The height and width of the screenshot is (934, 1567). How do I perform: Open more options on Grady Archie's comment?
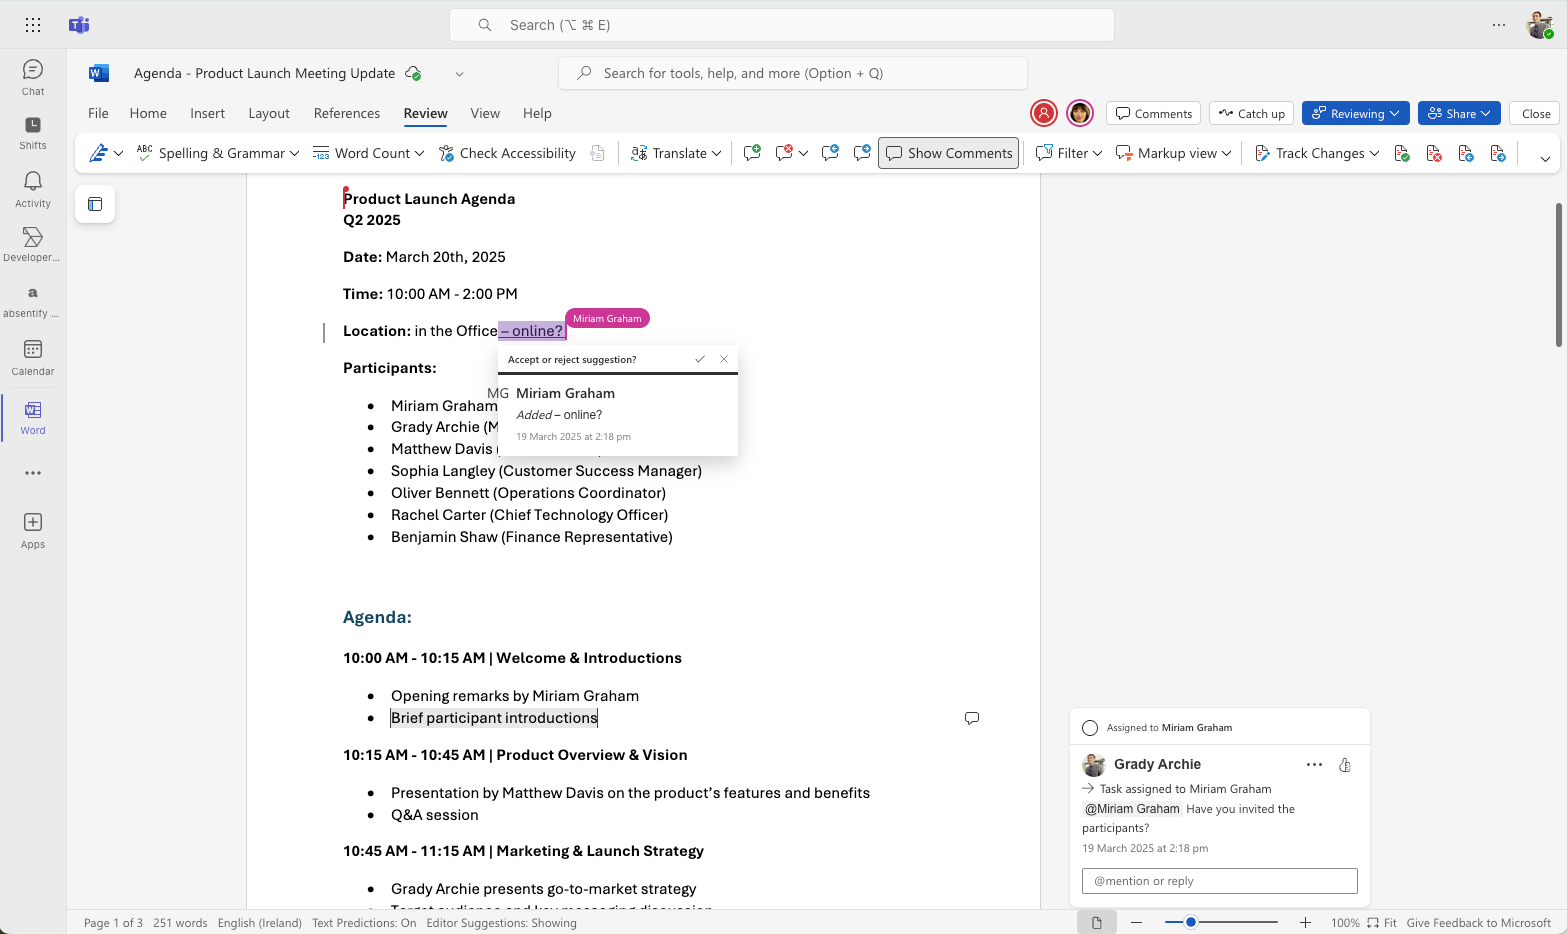pyautogui.click(x=1314, y=765)
